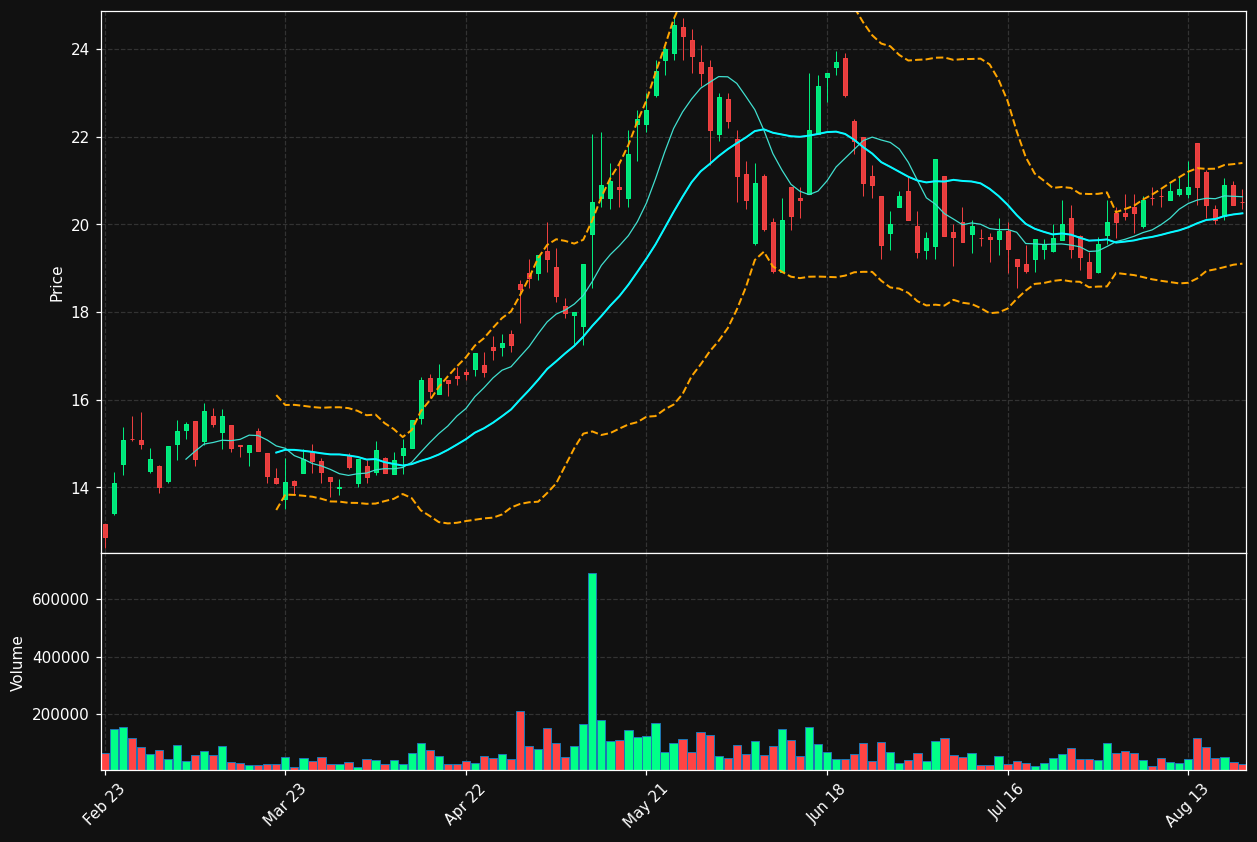Click the price tick label 20
1257x842 pixels.
[79, 225]
